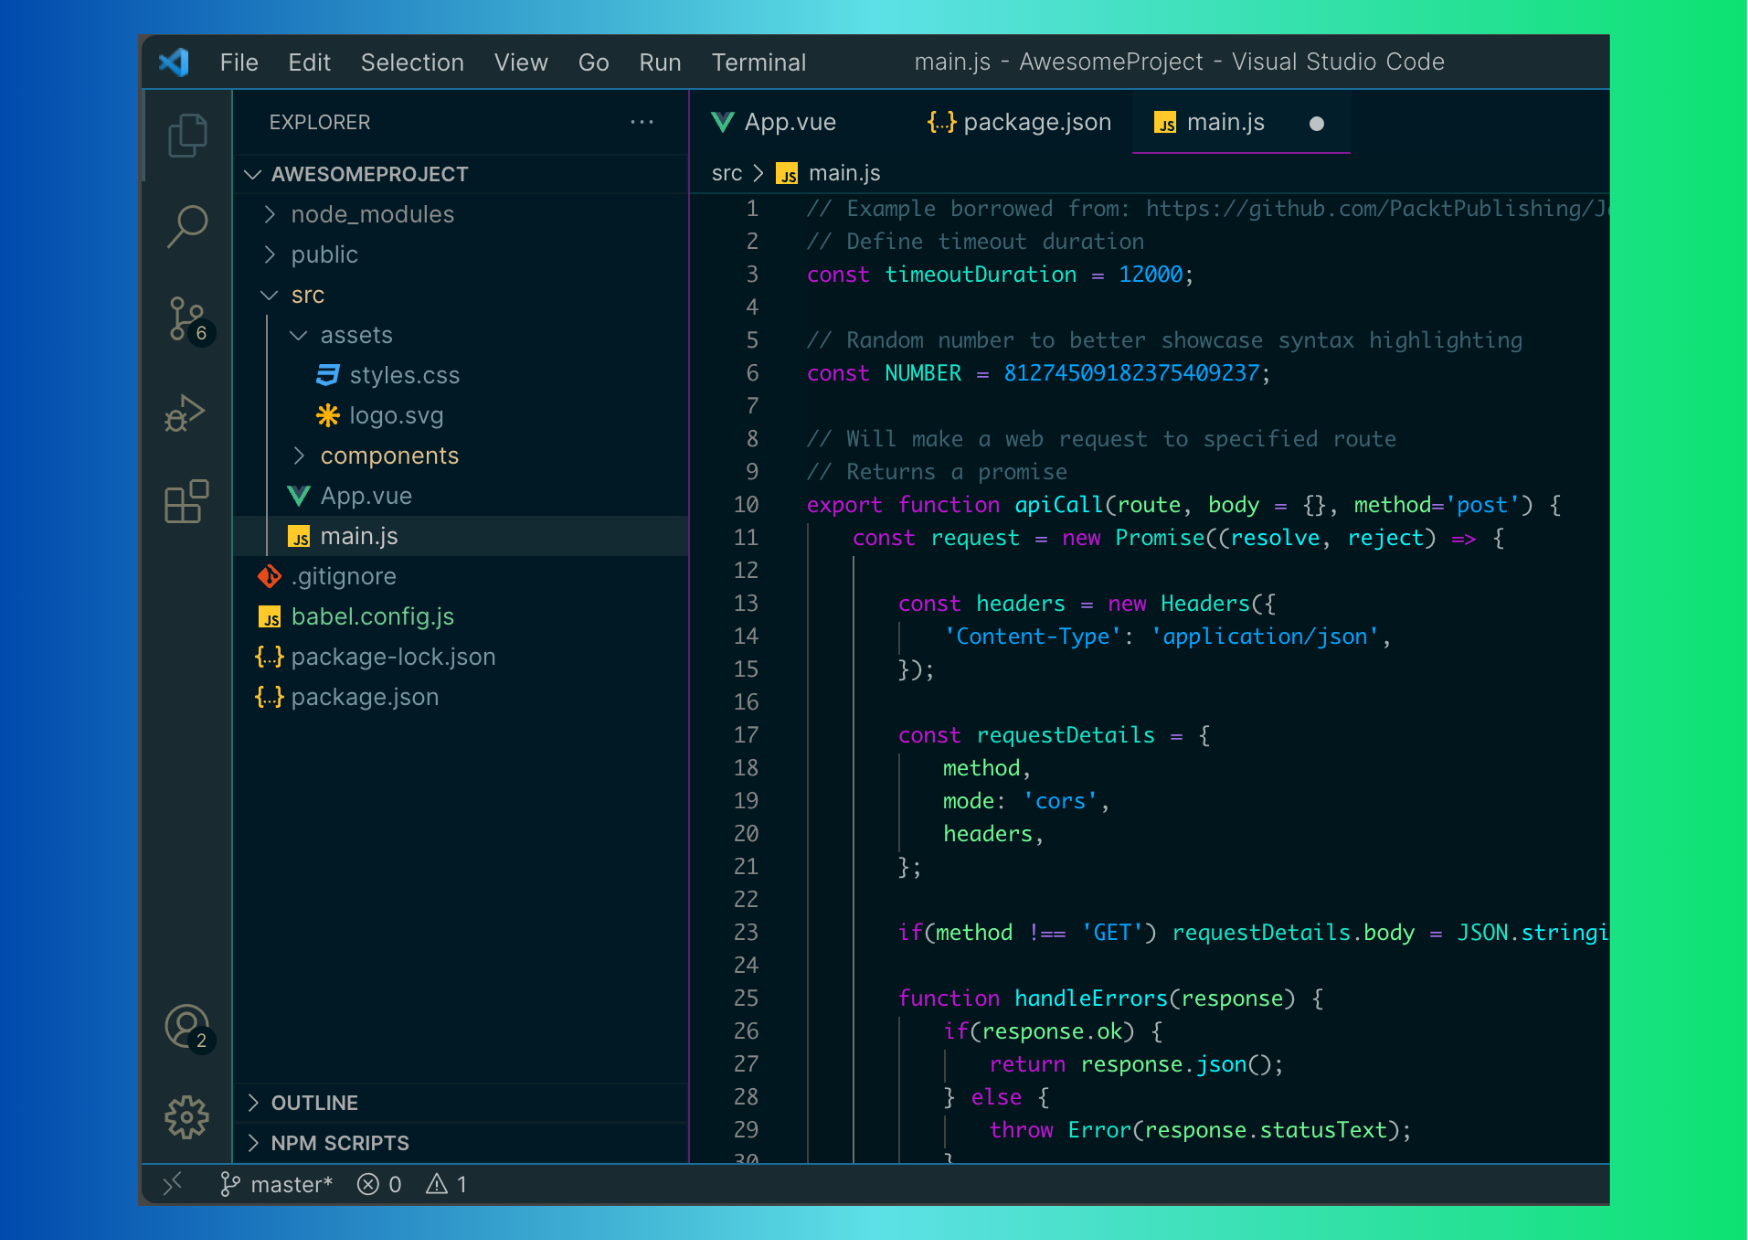Click the JS icon beside babel.config.js

(x=270, y=617)
